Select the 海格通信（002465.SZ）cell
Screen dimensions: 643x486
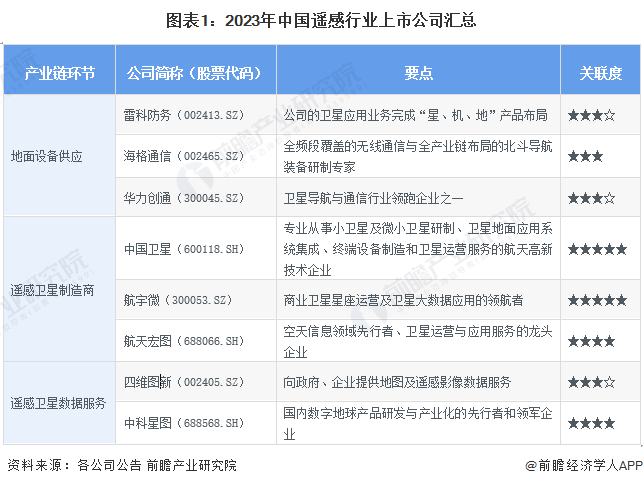(x=196, y=156)
